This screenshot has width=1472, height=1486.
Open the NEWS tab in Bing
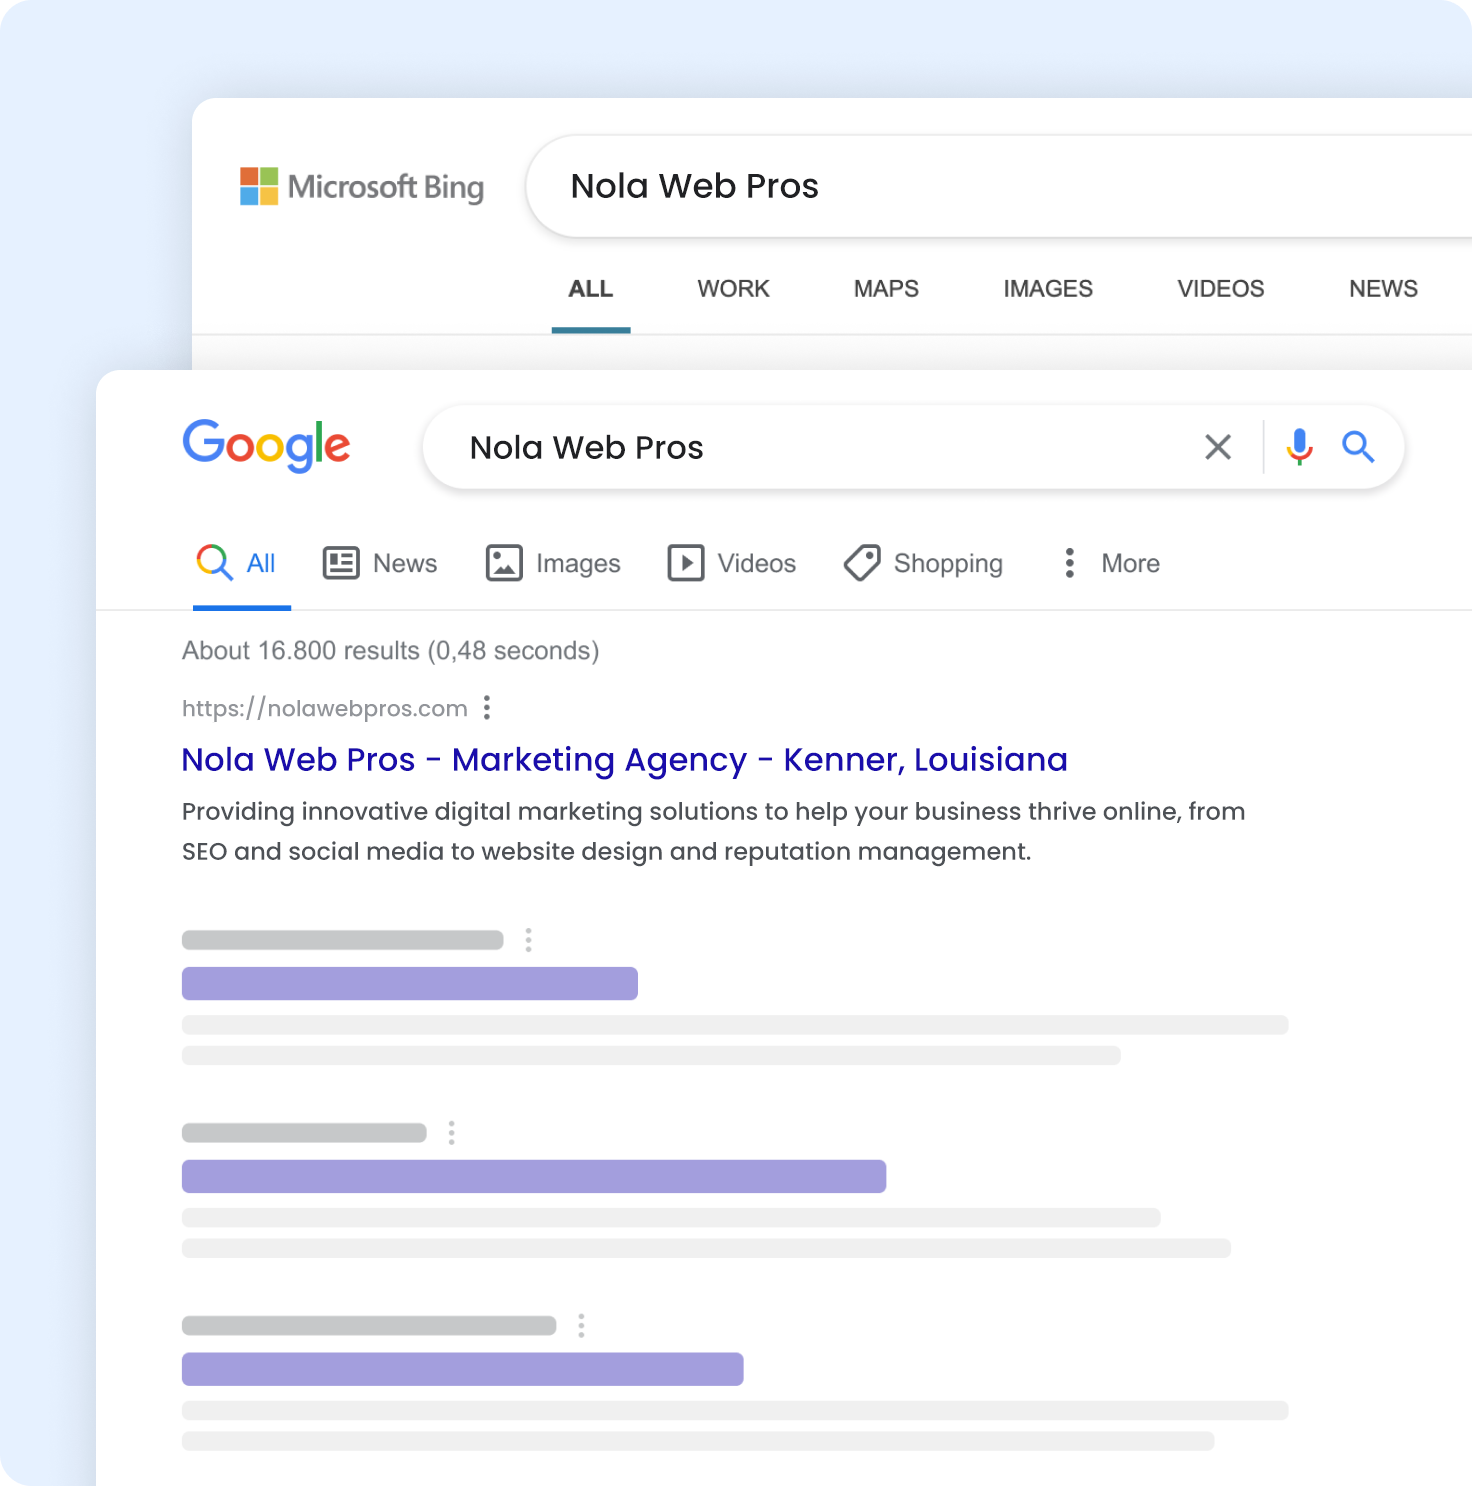[1383, 289]
